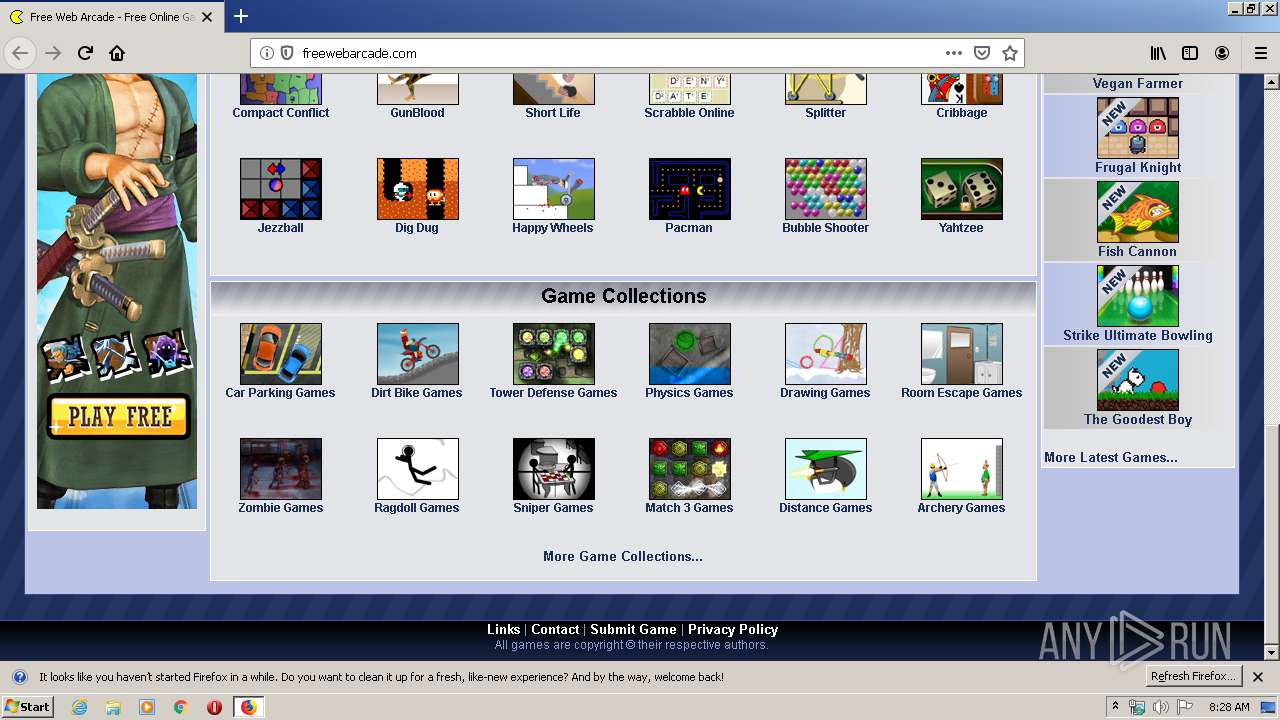Image resolution: width=1280 pixels, height=720 pixels.
Task: Open Distance Games collection thumbnail
Action: (825, 469)
